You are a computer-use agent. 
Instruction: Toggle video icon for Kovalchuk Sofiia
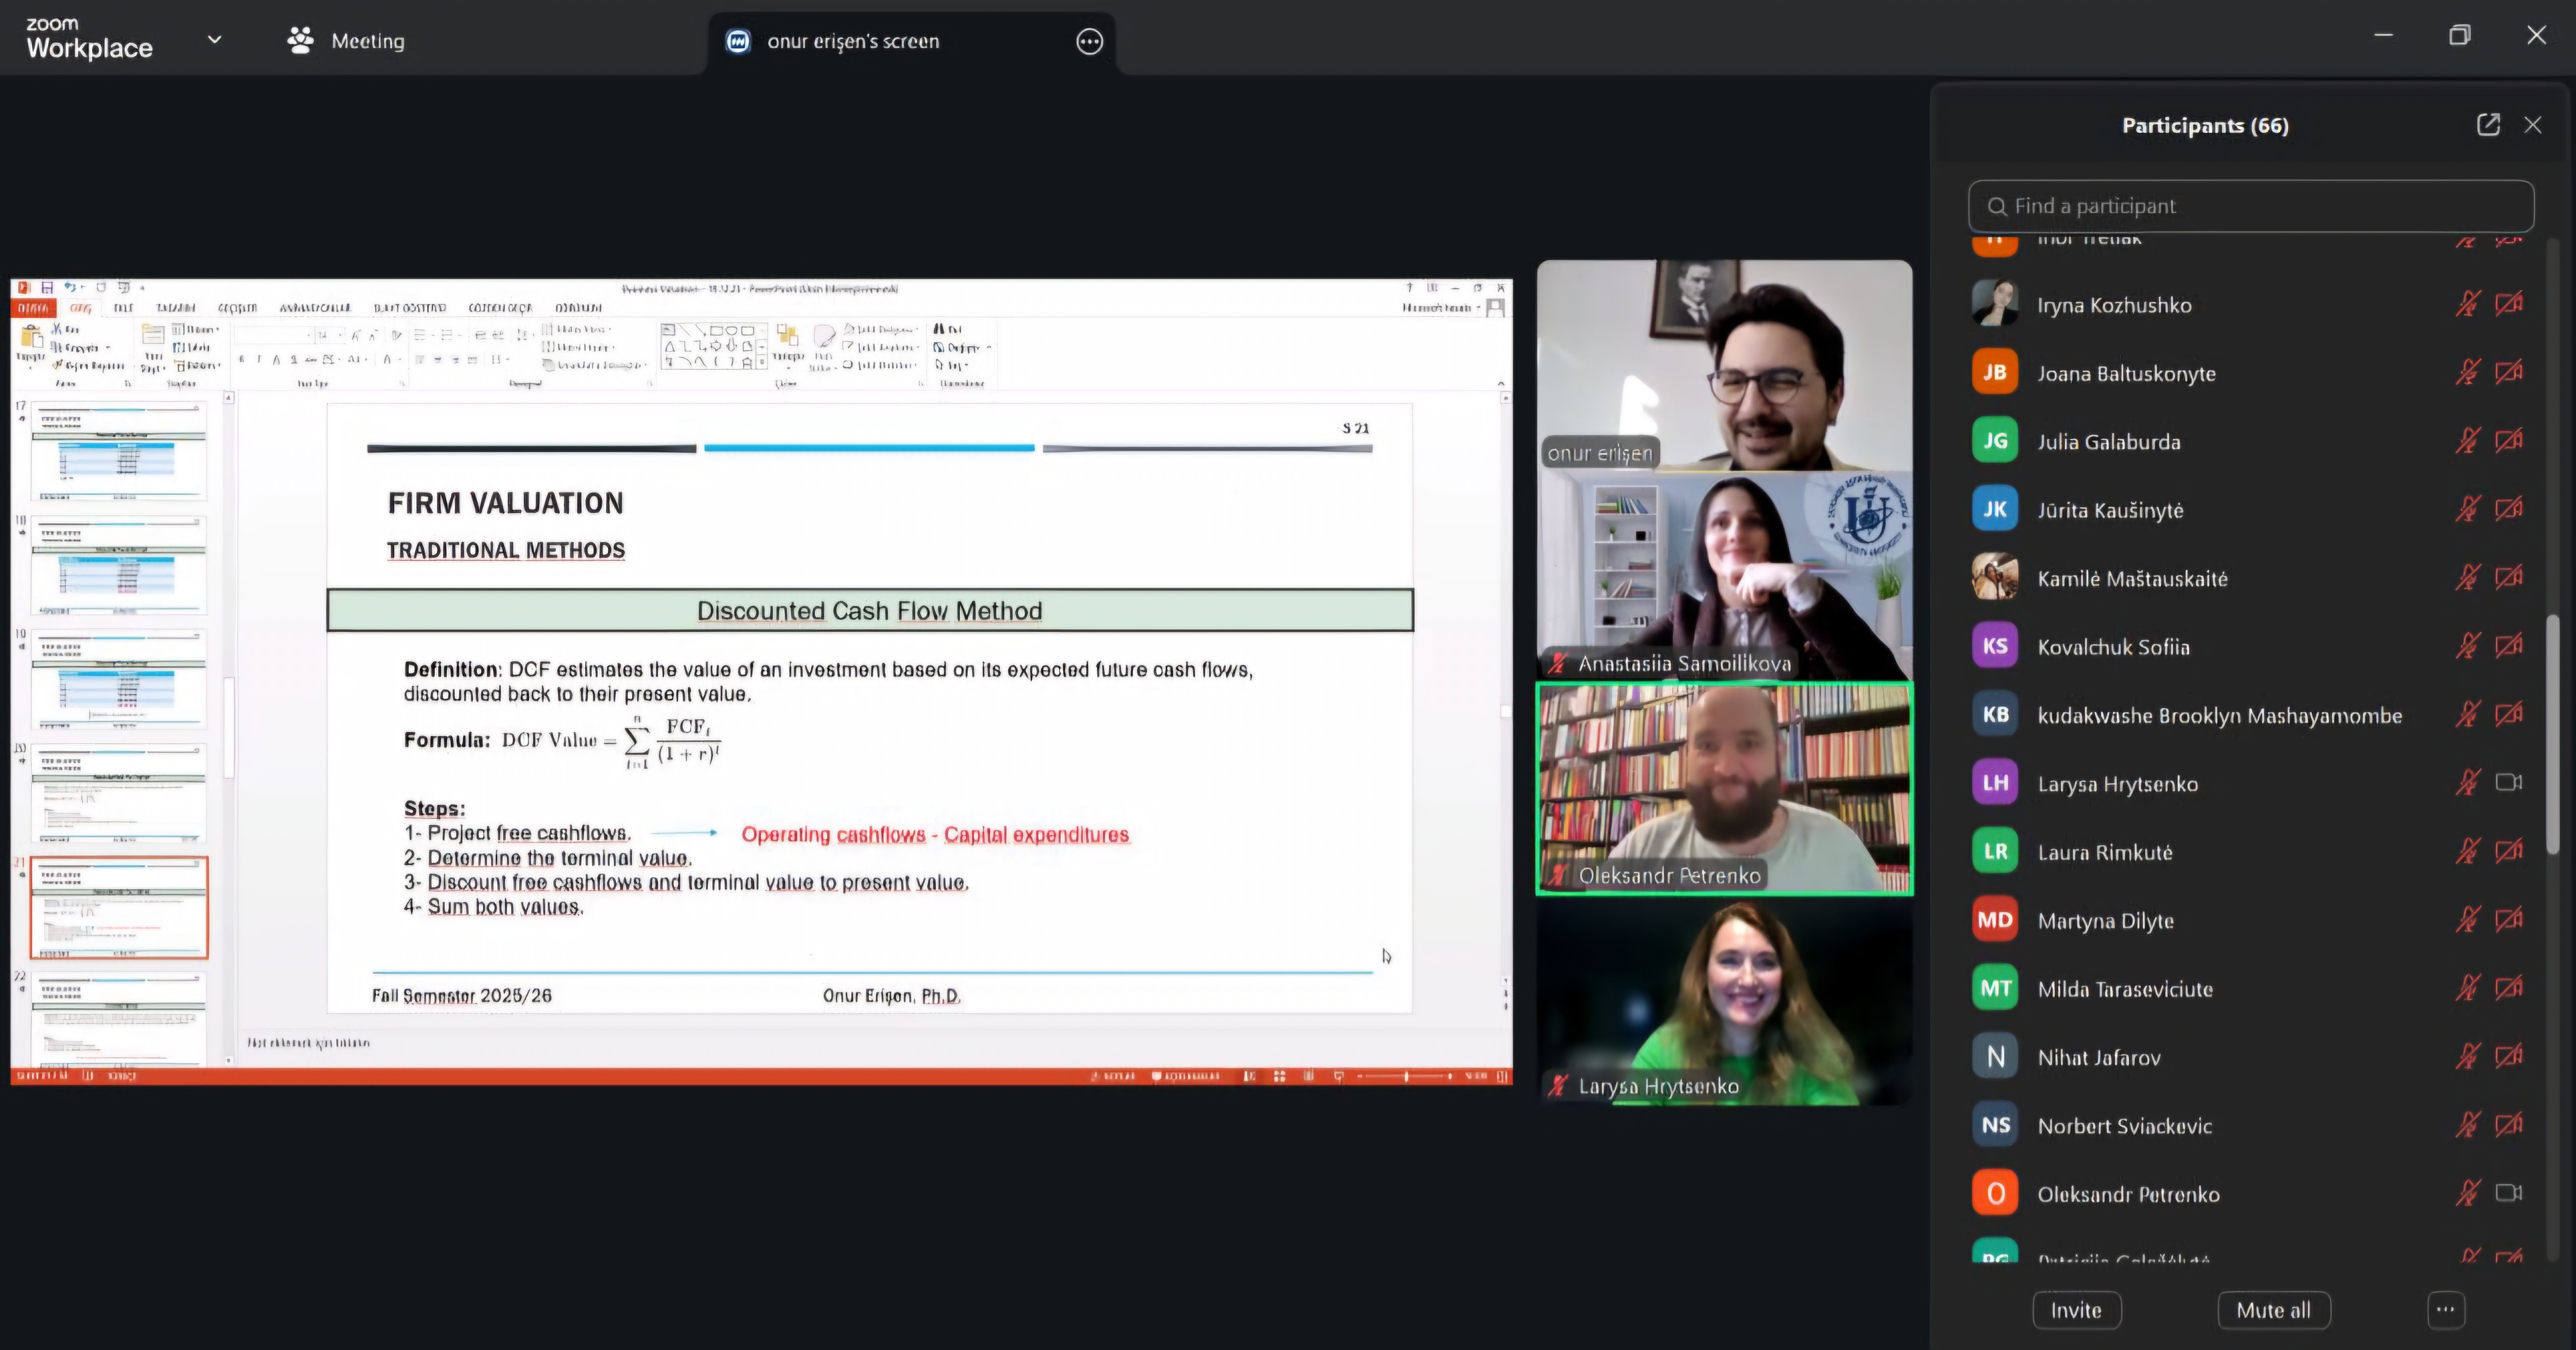[x=2508, y=646]
